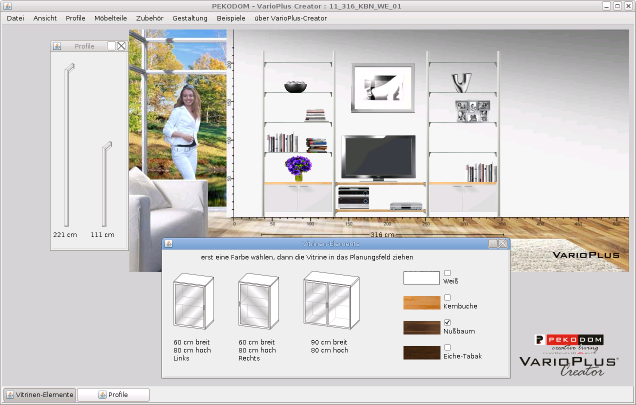This screenshot has width=636, height=405.
Task: Open the Gestaltung menu
Action: coord(190,18)
